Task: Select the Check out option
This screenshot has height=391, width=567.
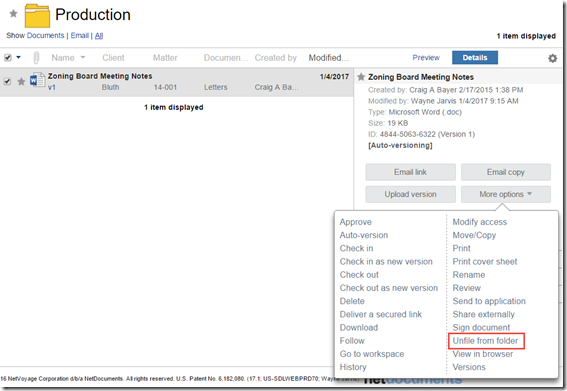Action: tap(359, 275)
